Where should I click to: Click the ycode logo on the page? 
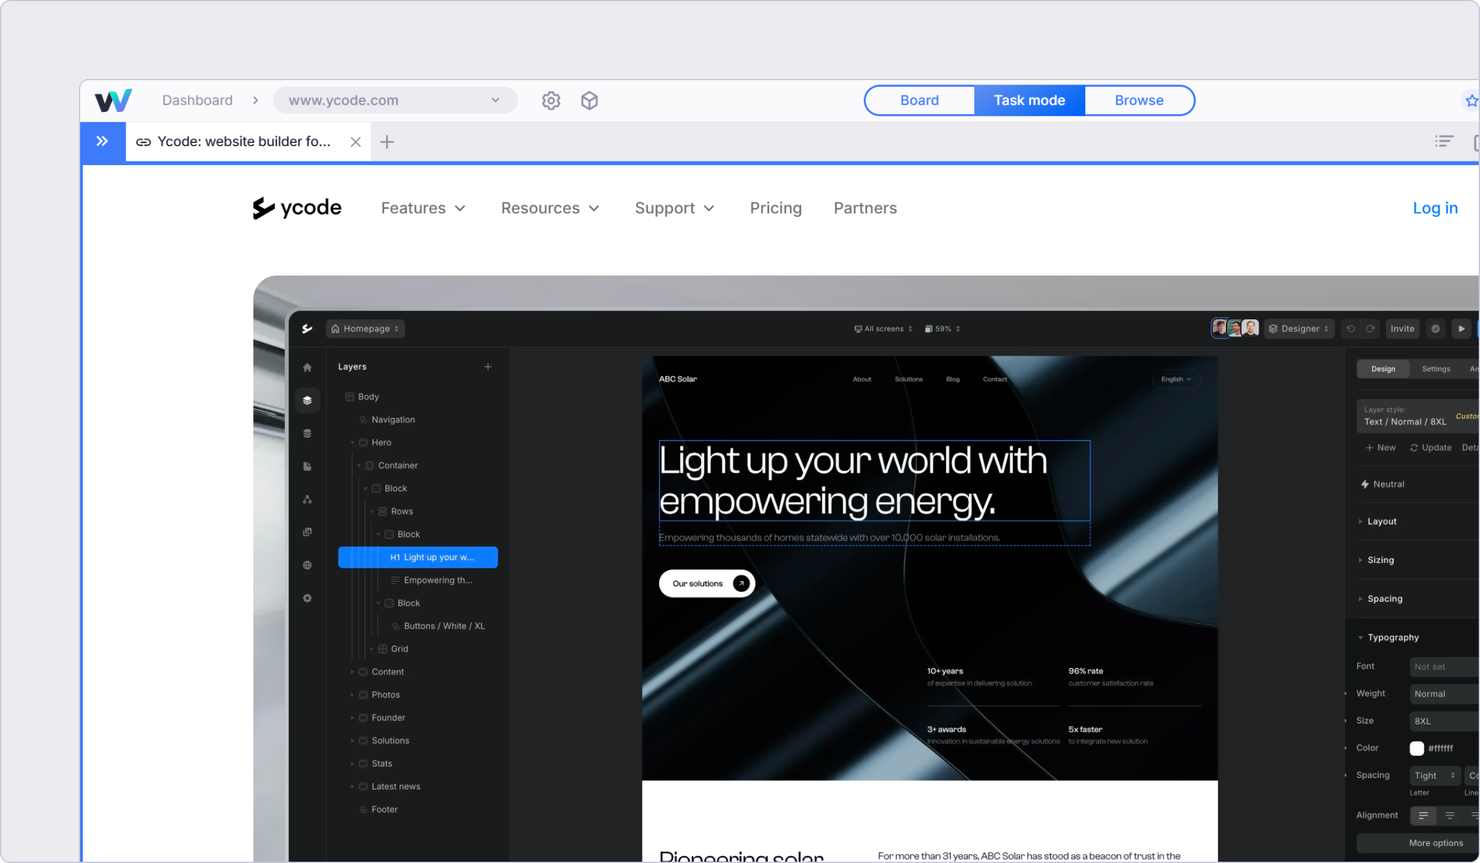click(297, 208)
